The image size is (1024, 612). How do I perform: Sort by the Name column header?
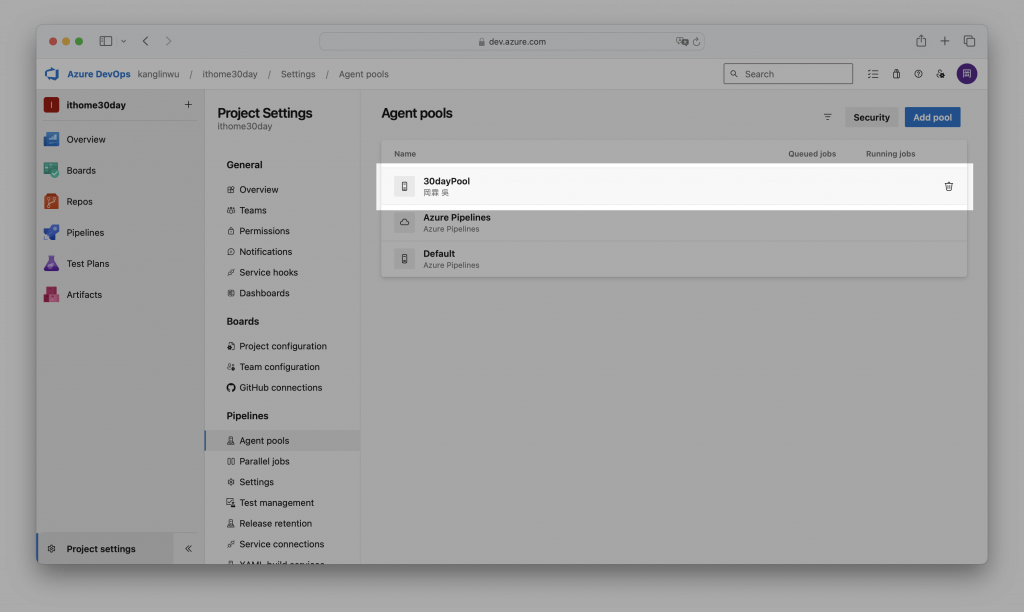(405, 153)
